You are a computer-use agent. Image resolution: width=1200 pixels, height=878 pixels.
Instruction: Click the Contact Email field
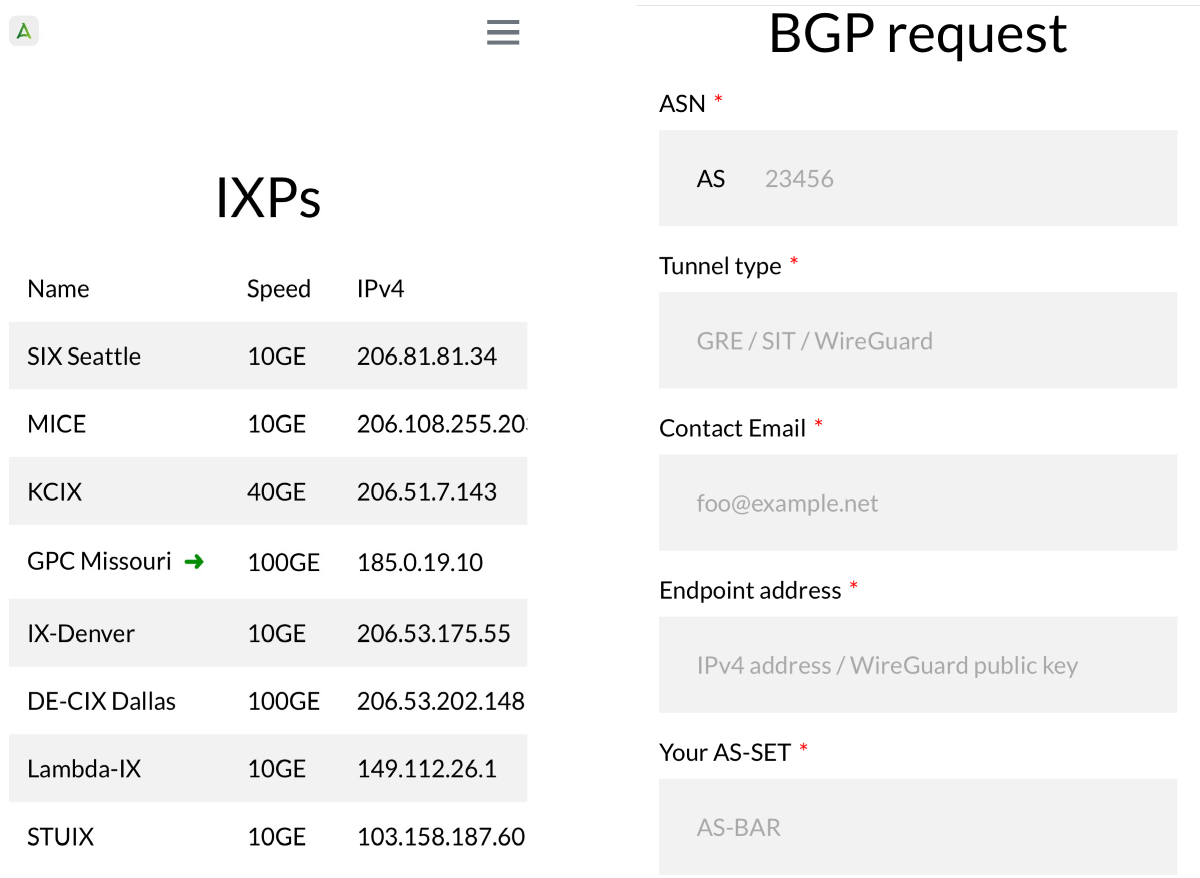coord(918,502)
